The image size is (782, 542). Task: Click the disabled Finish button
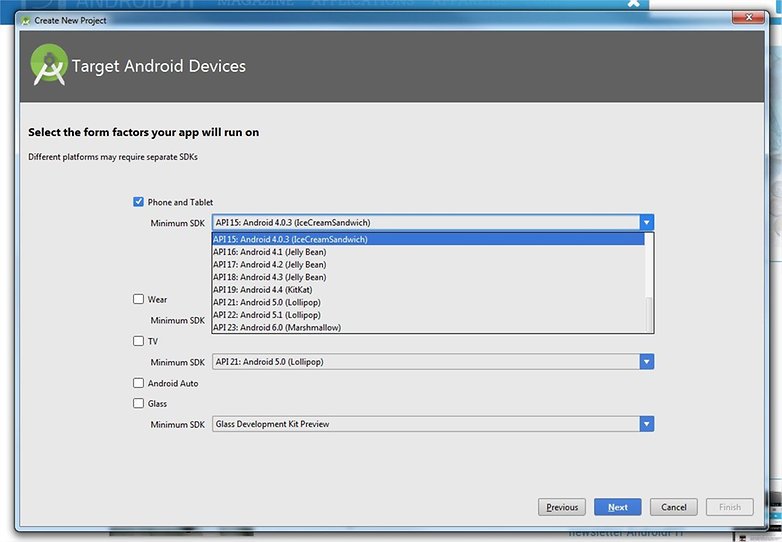click(x=729, y=507)
